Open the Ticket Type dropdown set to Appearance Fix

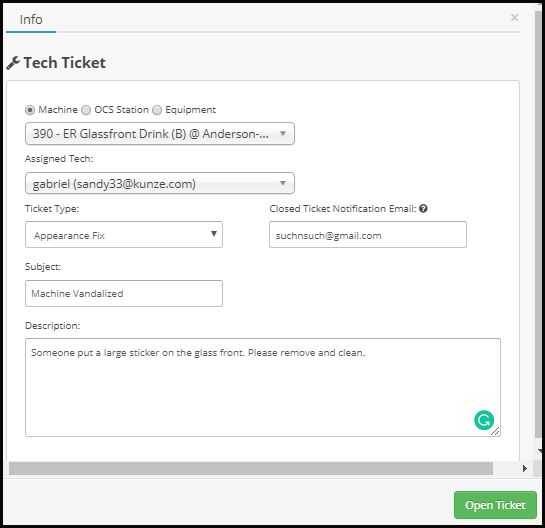(x=124, y=235)
